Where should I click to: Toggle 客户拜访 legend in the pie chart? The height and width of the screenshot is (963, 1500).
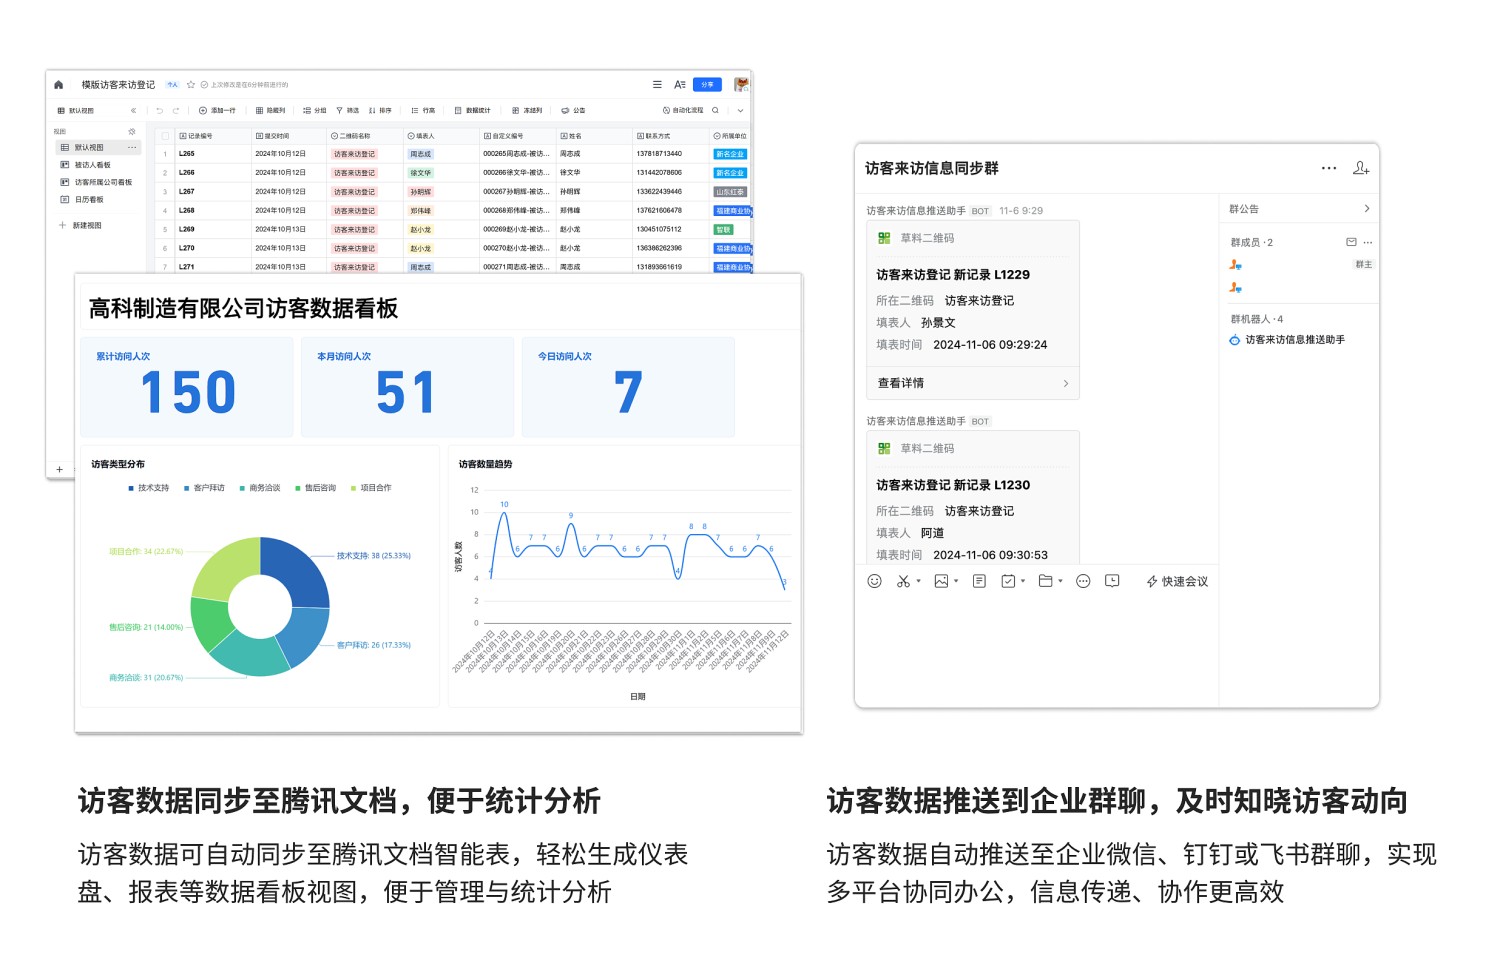[204, 488]
